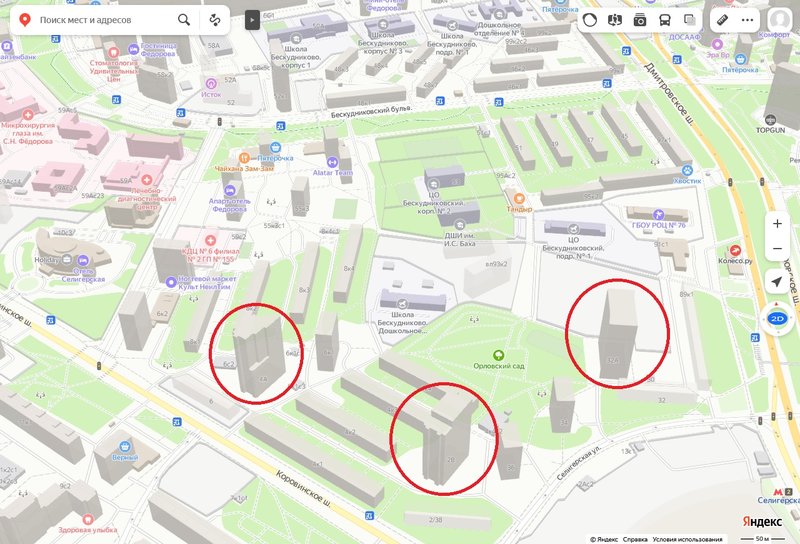Click the search magnifier icon
The width and height of the screenshot is (800, 544).
(x=184, y=20)
